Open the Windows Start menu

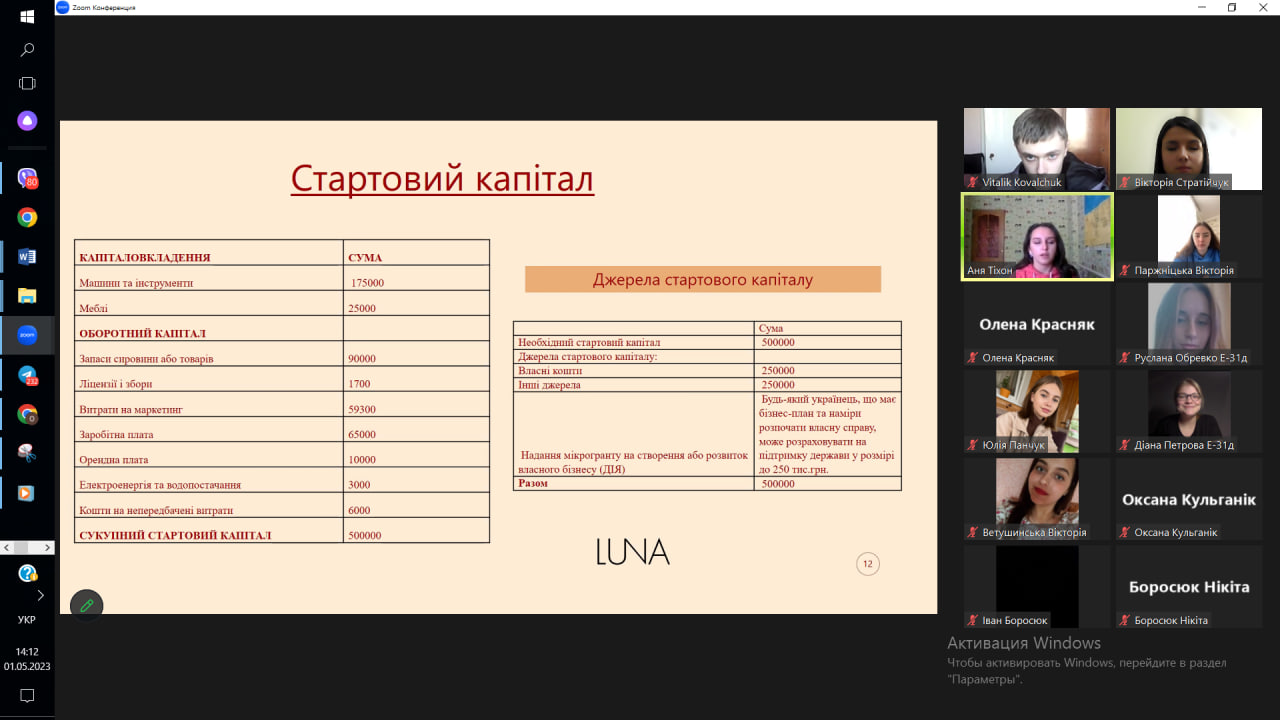tap(27, 17)
